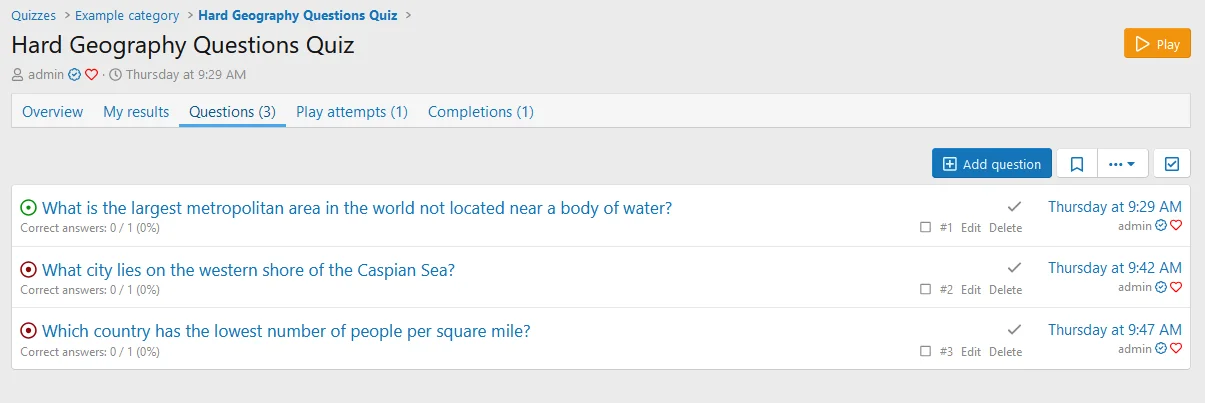Screen dimensions: 1205x403
Task: Click the bookmark icon button
Action: click(1077, 164)
